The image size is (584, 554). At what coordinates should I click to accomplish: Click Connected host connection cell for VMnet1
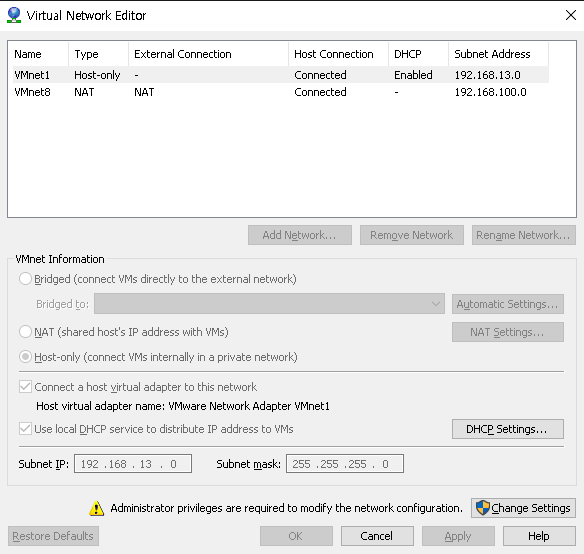(320, 75)
